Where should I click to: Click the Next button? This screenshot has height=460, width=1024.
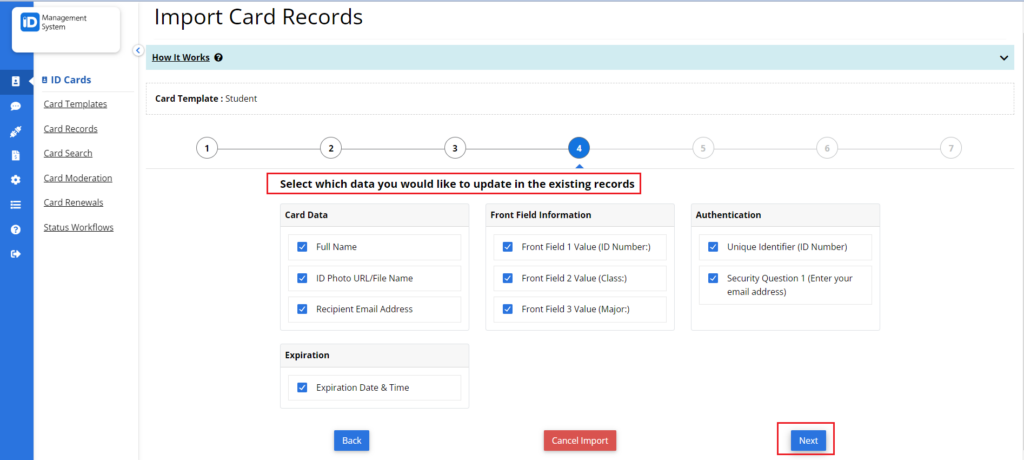807,440
